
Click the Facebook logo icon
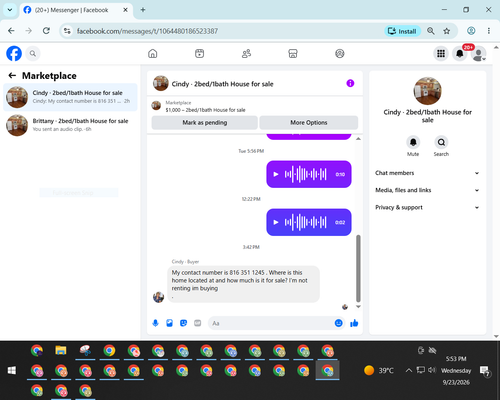[x=14, y=53]
